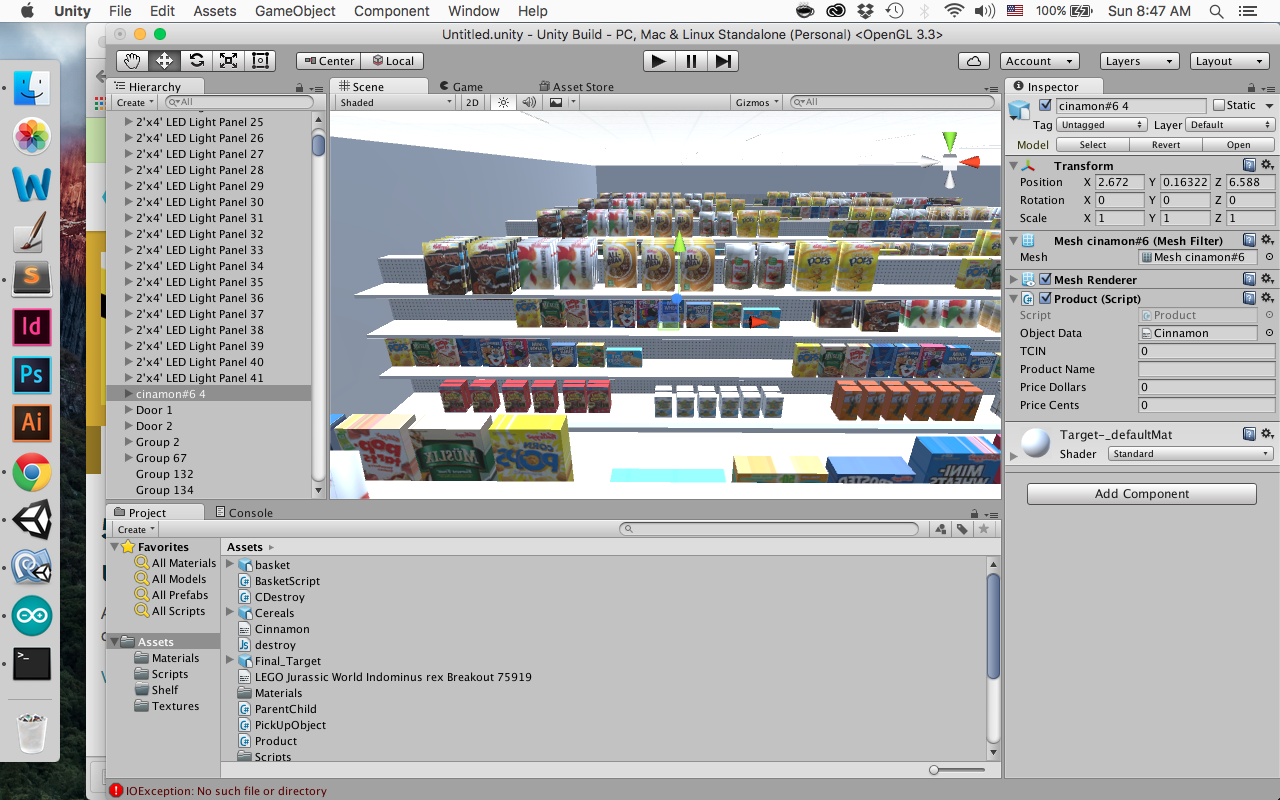
Task: Open Transform component help book icon
Action: click(x=1249, y=165)
